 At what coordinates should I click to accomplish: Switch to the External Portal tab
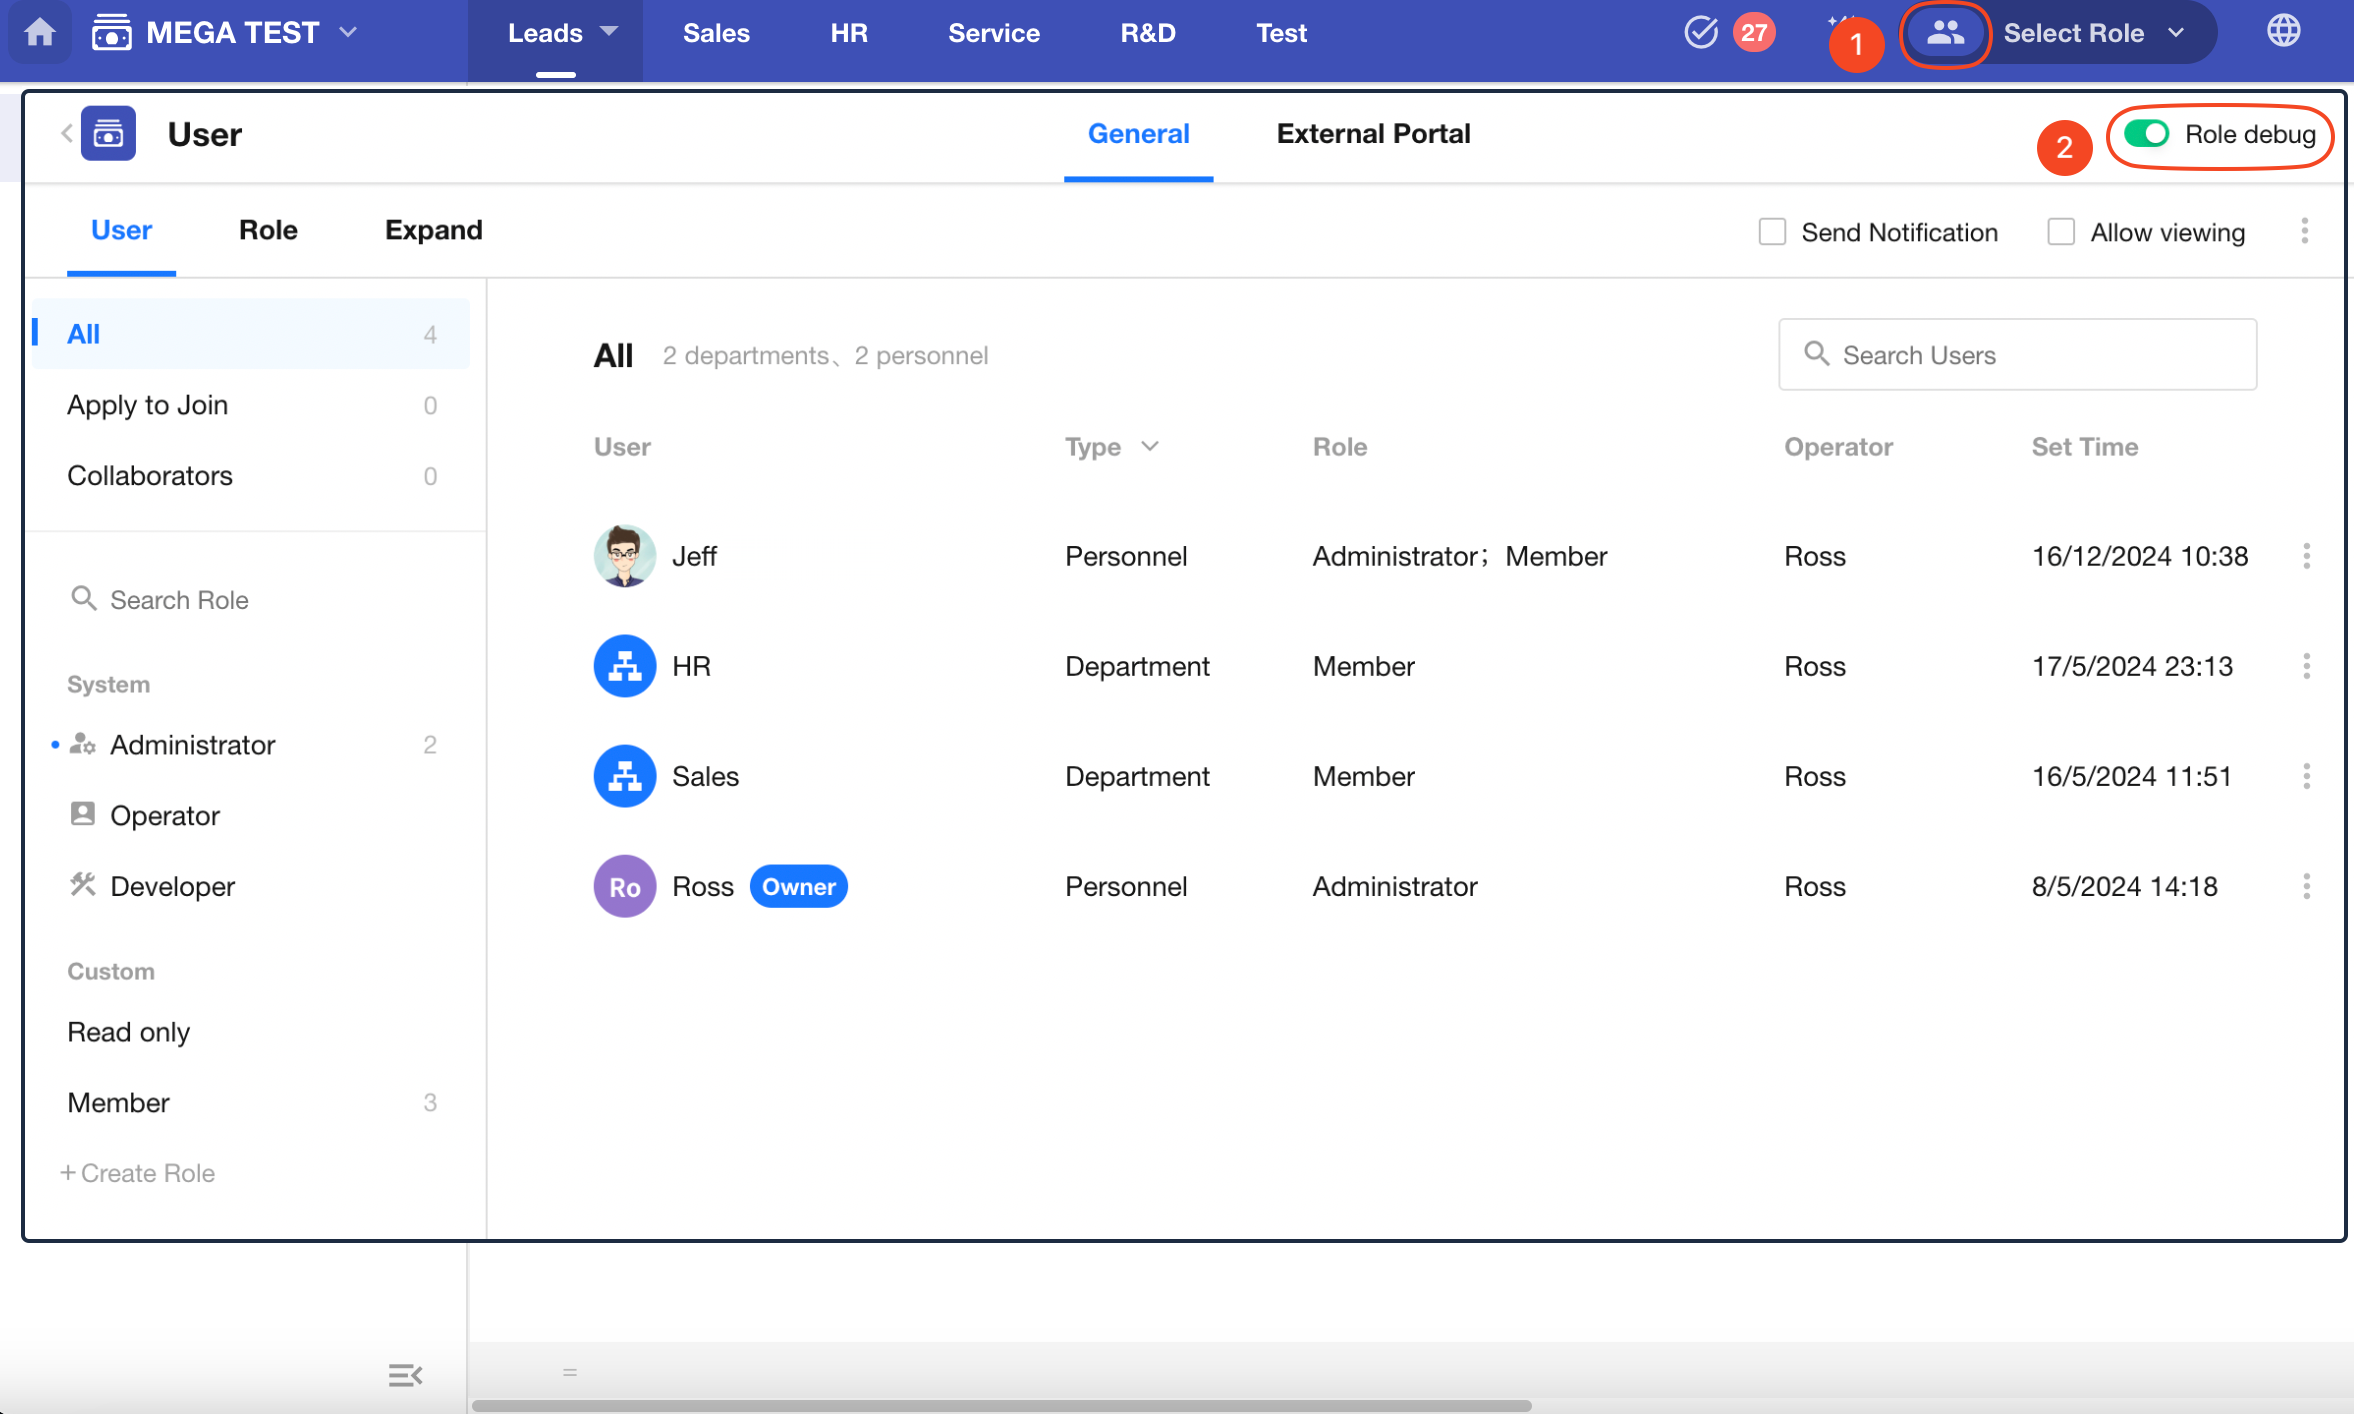[1372, 134]
